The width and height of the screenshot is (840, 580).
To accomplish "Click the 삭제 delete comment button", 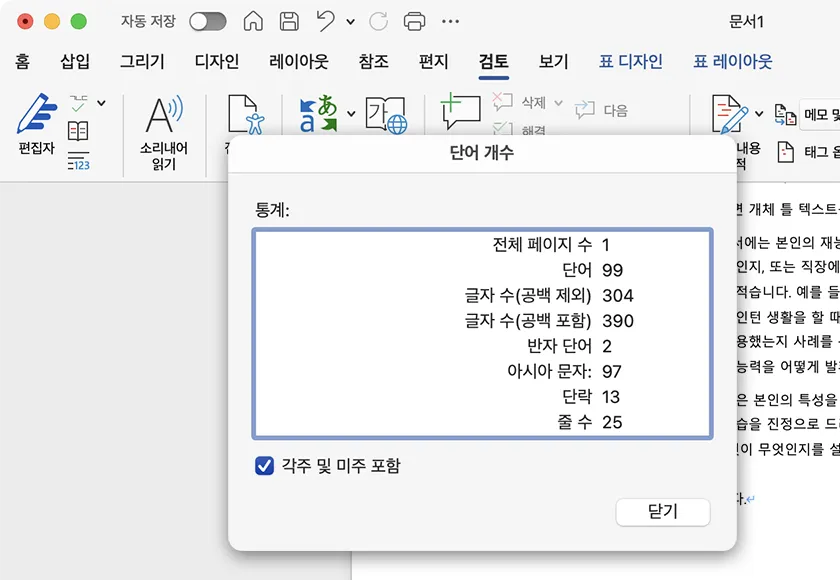I will [519, 102].
